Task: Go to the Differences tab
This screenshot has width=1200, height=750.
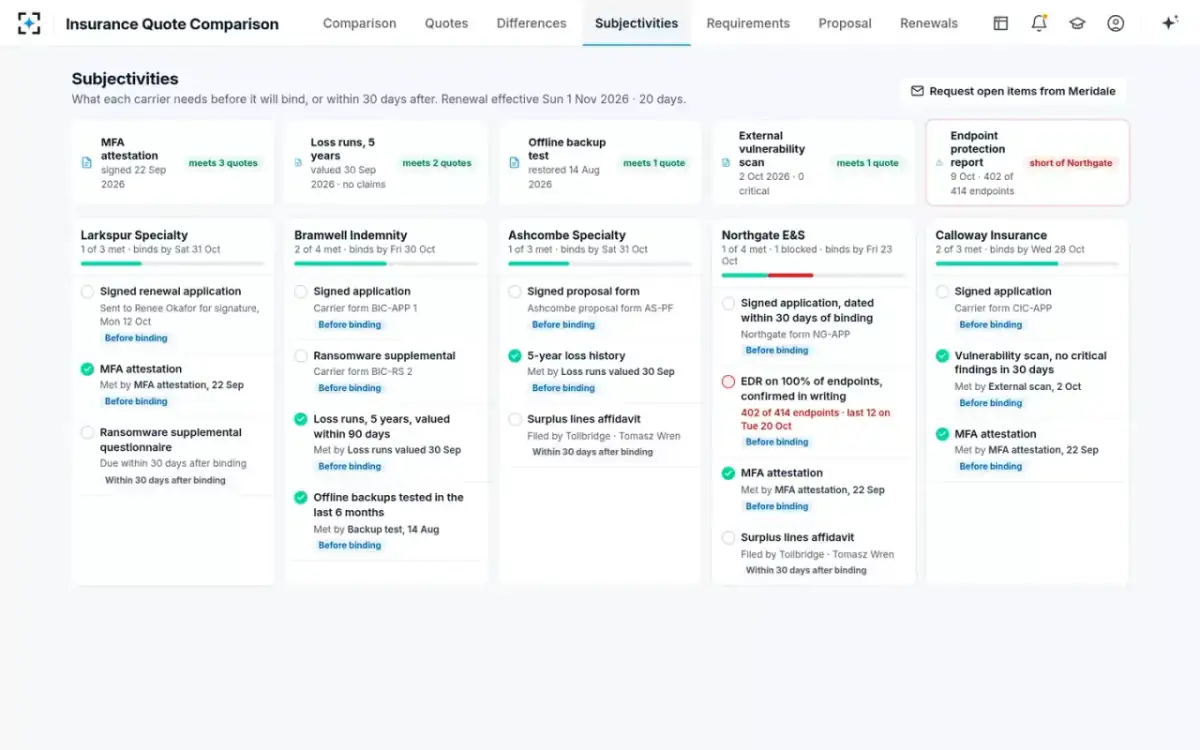Action: point(531,23)
